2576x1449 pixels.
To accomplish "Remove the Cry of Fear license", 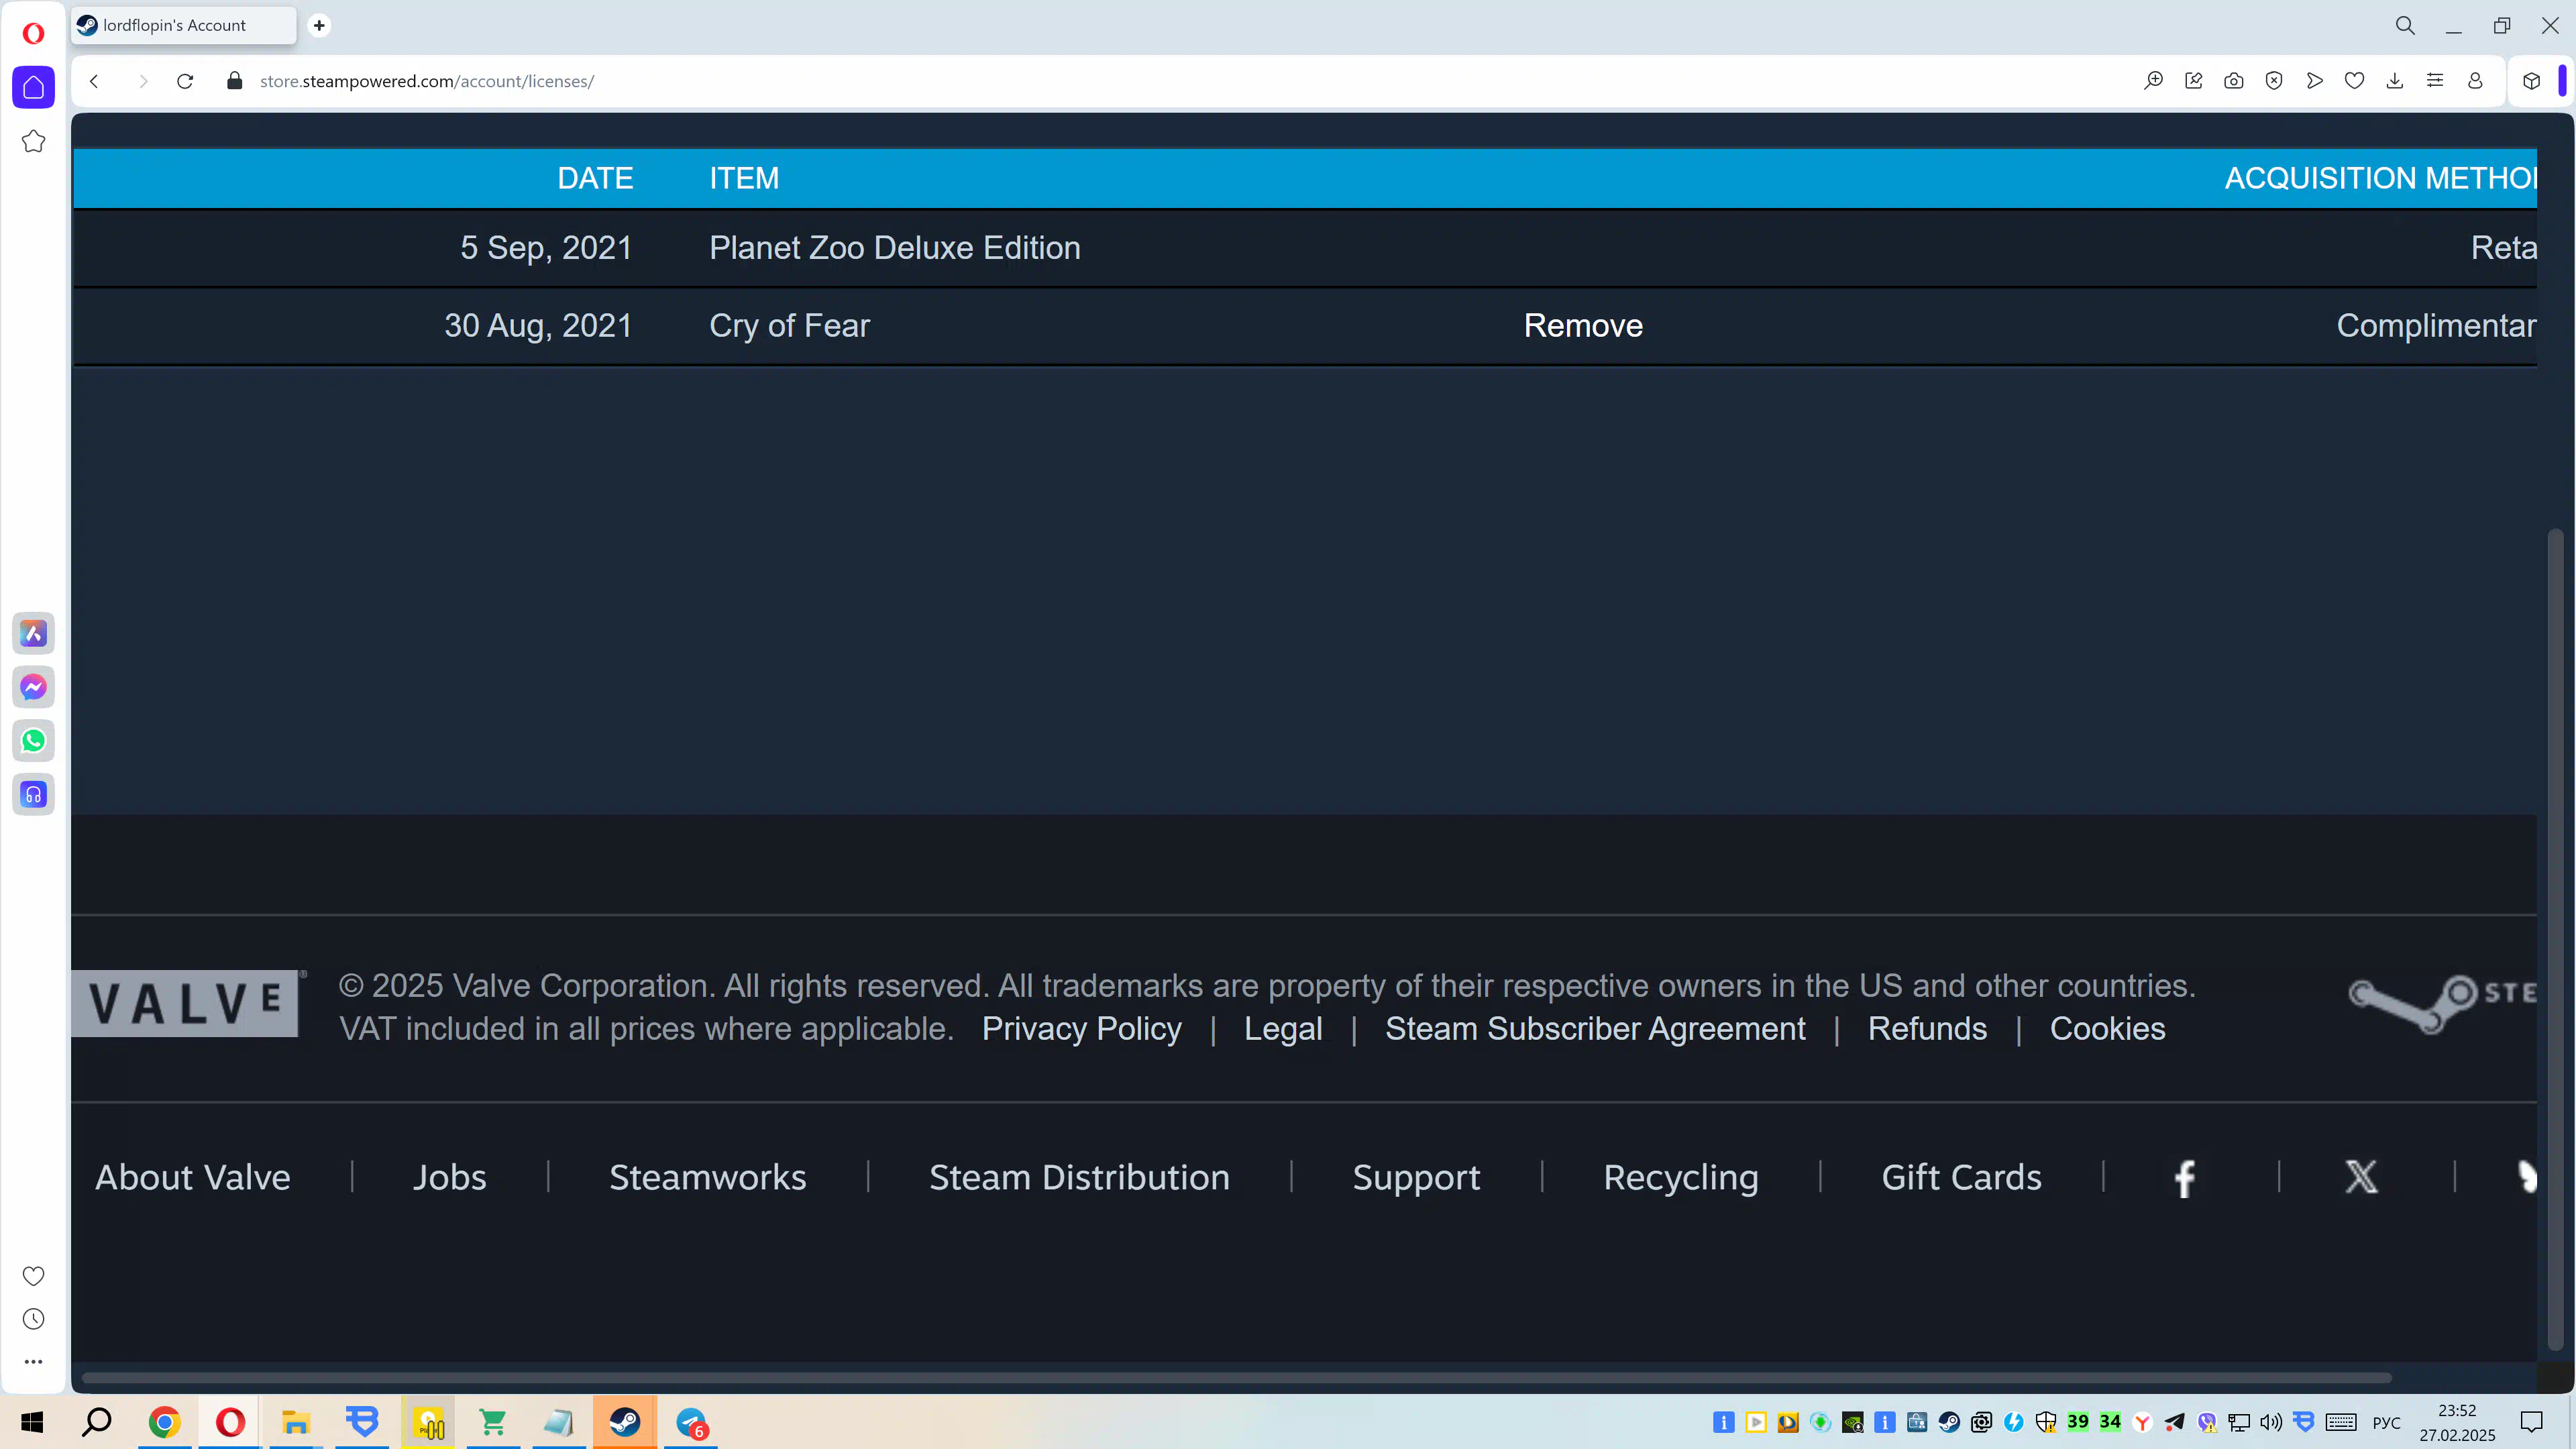I will pyautogui.click(x=1583, y=326).
